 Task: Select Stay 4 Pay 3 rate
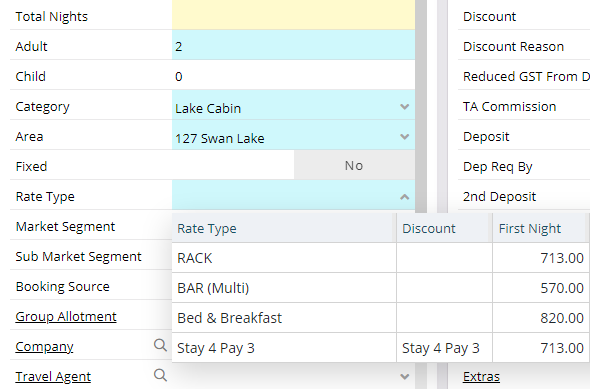pyautogui.click(x=380, y=348)
